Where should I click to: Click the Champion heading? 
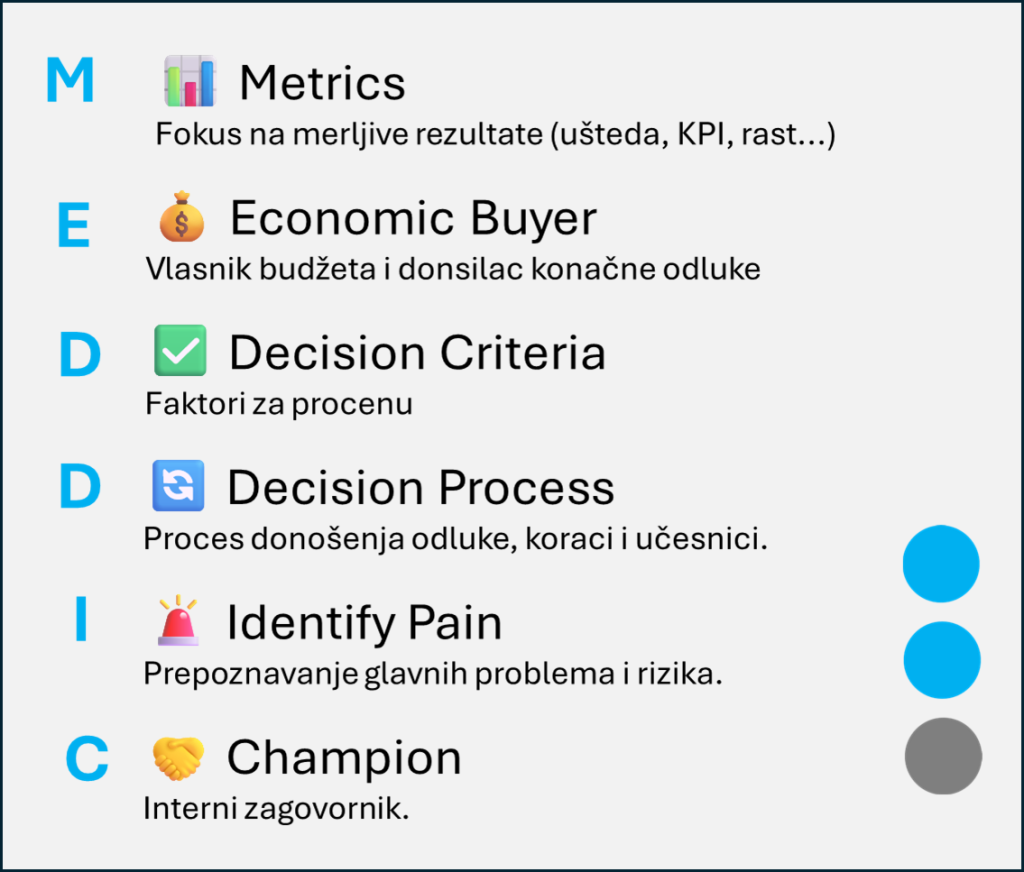coord(344,758)
